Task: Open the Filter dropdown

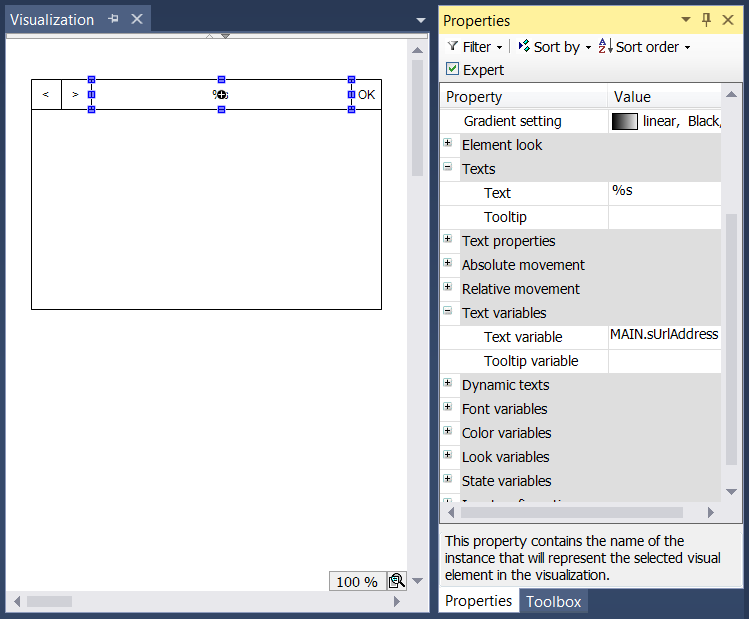Action: pos(475,47)
